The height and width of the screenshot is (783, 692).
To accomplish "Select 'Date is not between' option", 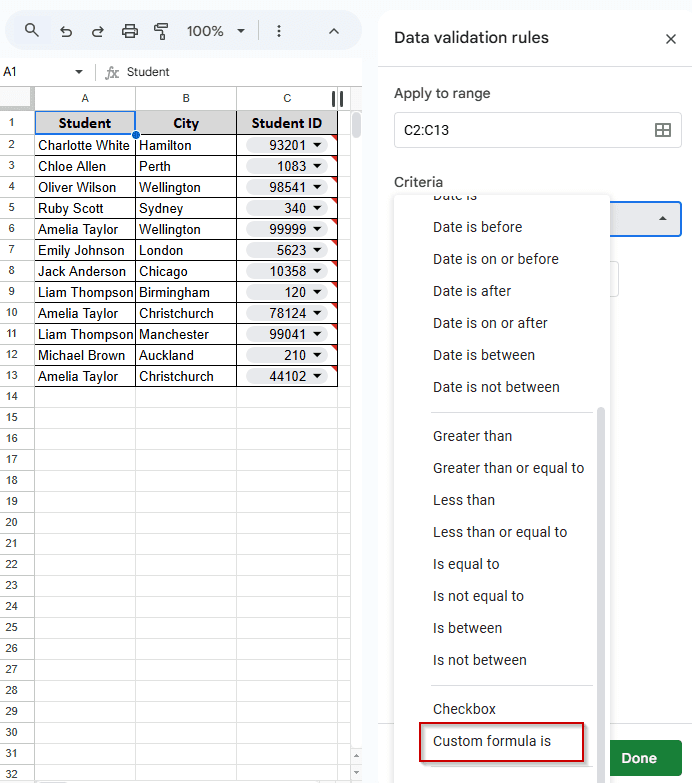I will (x=495, y=387).
